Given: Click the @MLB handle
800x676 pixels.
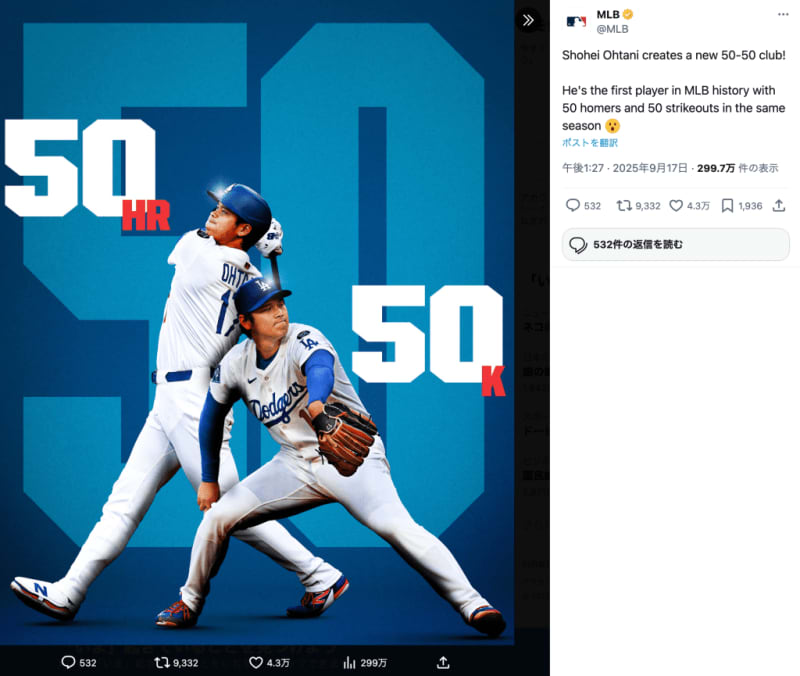Looking at the screenshot, I should [x=612, y=30].
